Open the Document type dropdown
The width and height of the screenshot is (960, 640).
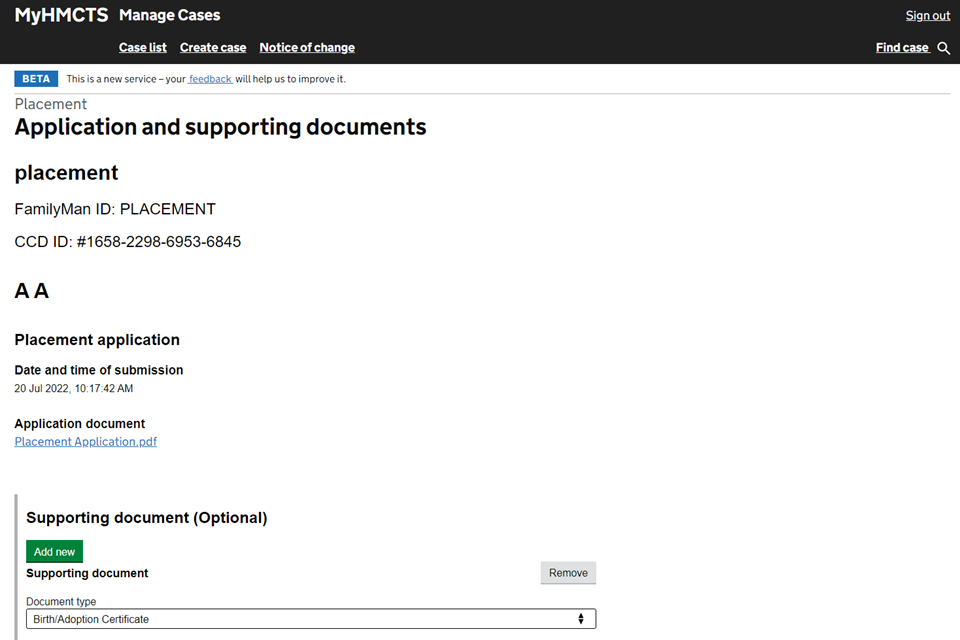[310, 619]
